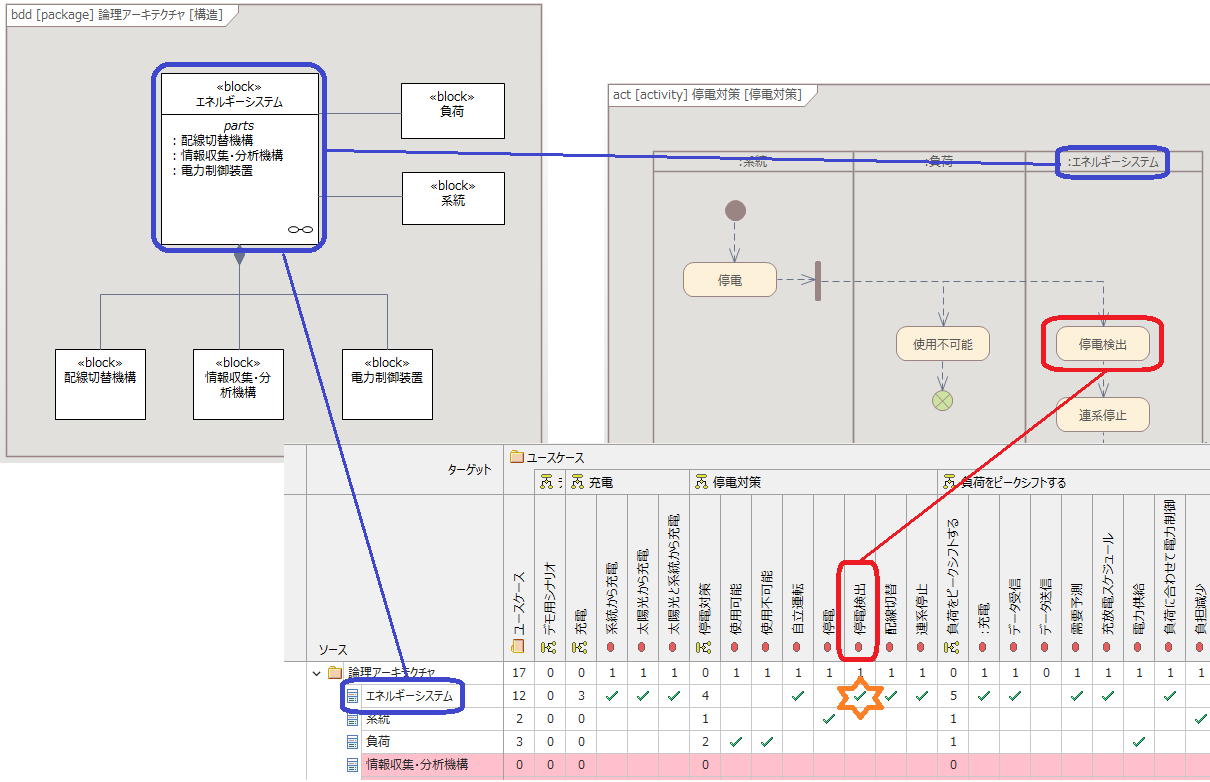Click the :負荷 swimlane header
The width and height of the screenshot is (1210, 782).
point(940,161)
